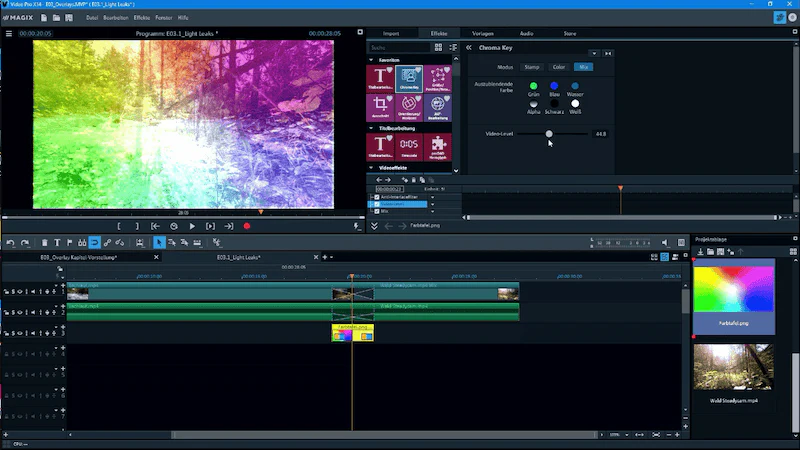Click the new project page icon
This screenshot has height=450, width=800.
coord(44,18)
